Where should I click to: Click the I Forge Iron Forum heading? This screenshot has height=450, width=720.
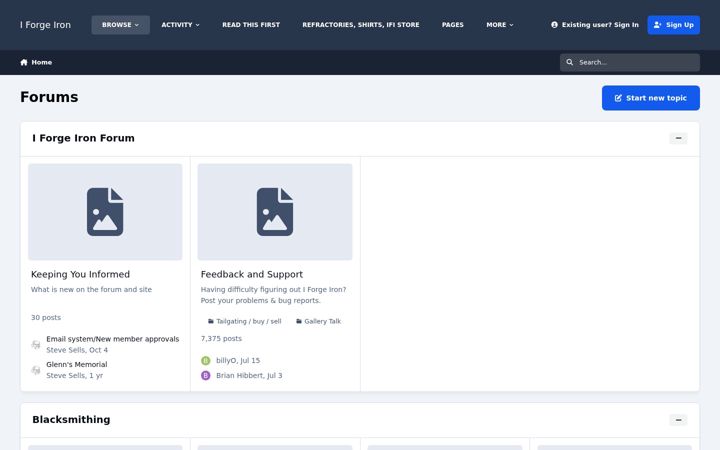click(84, 138)
